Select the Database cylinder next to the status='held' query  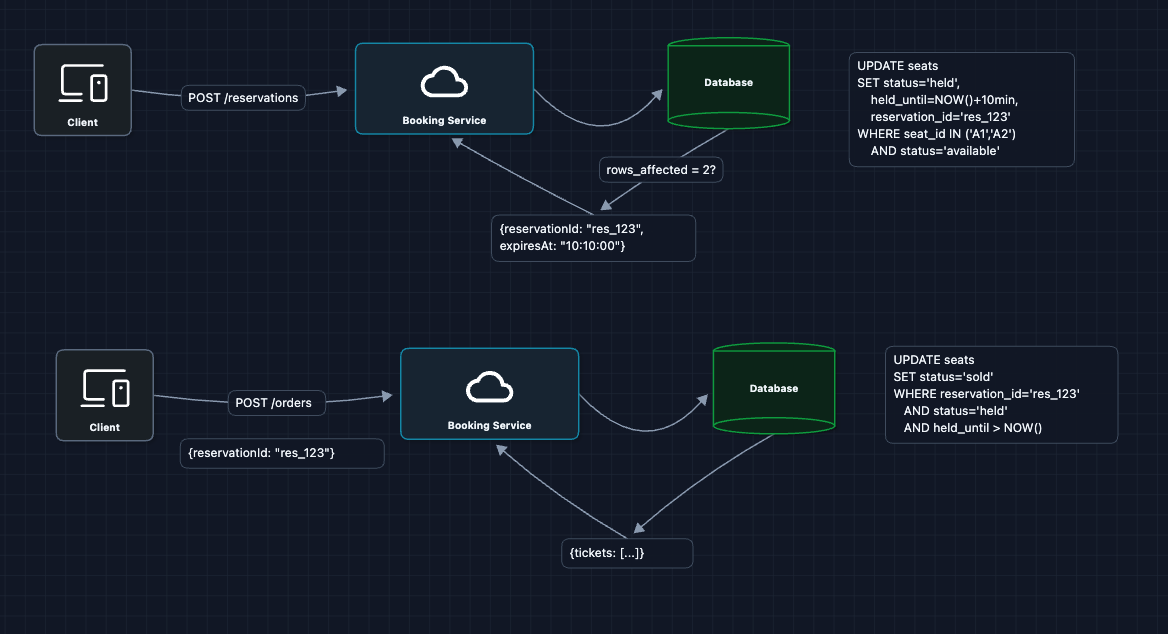point(728,84)
